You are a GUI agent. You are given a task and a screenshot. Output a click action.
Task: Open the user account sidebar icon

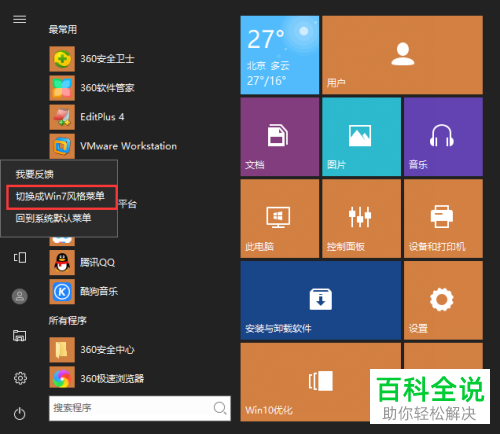(20, 296)
